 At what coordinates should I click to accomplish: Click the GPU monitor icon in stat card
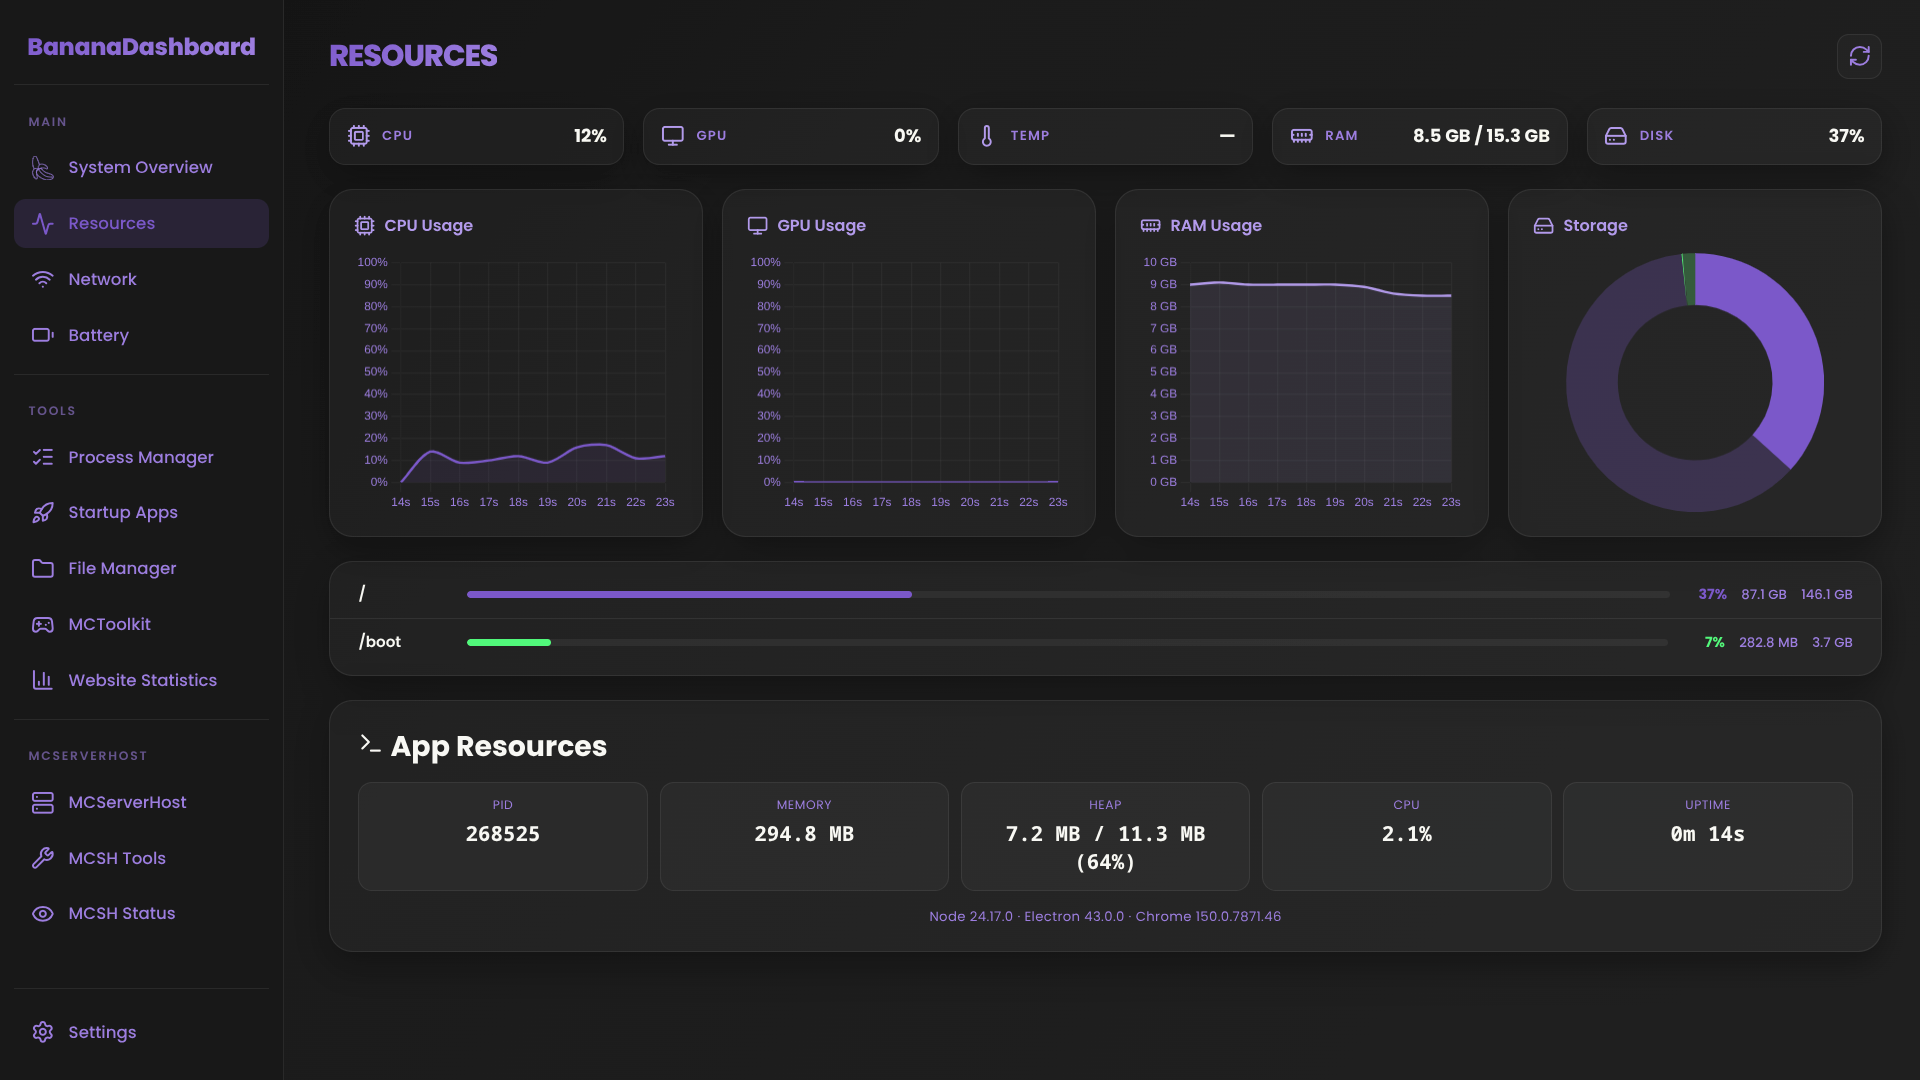[x=673, y=136]
